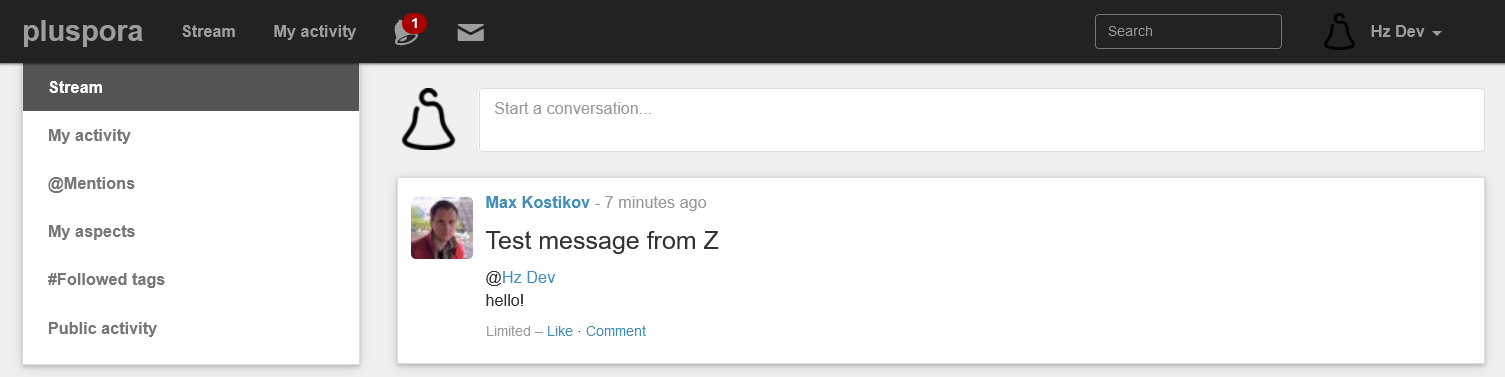
Task: Click the large bell avatar beside composer
Action: [x=428, y=119]
